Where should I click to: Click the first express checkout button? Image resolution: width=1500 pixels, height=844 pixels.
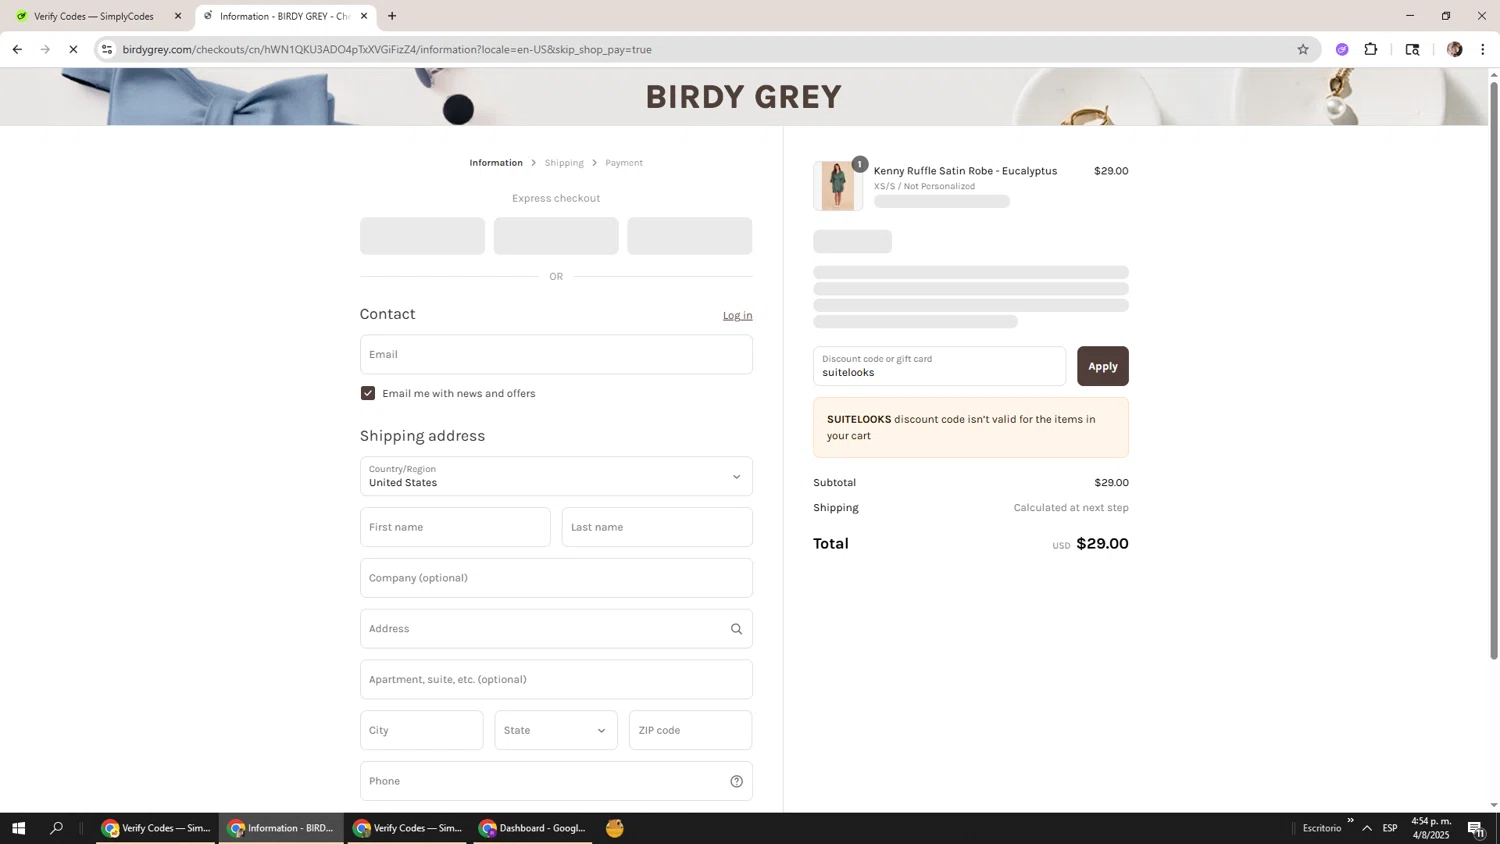coord(422,236)
